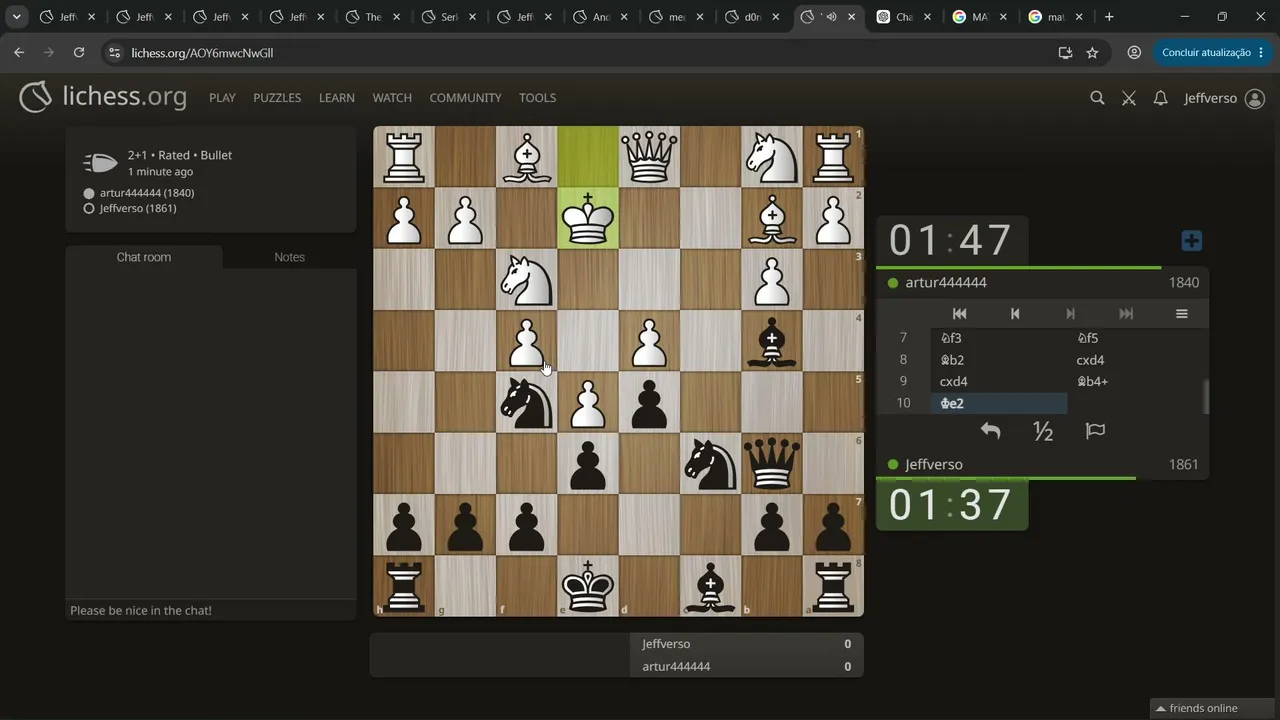Image resolution: width=1280 pixels, height=720 pixels.
Task: Bookmark this page with the star
Action: [1092, 53]
